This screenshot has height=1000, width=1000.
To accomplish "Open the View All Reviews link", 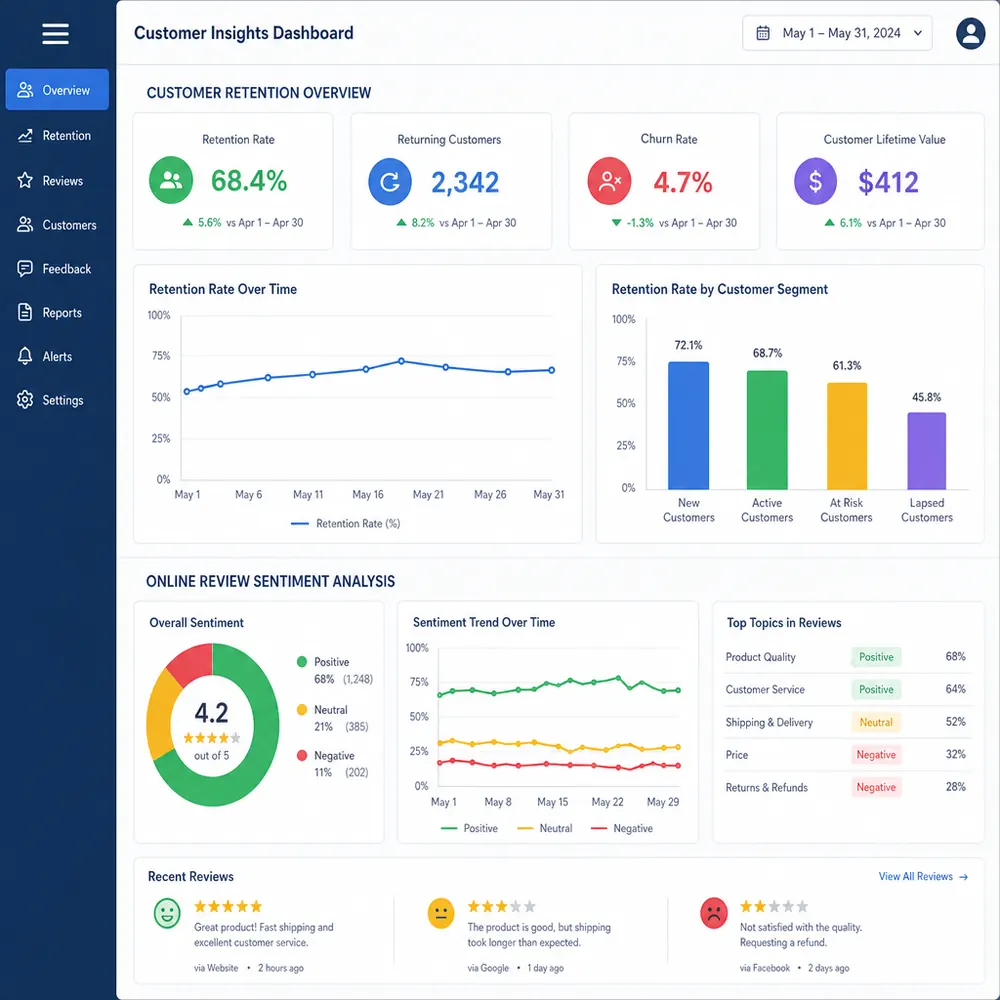I will [923, 876].
